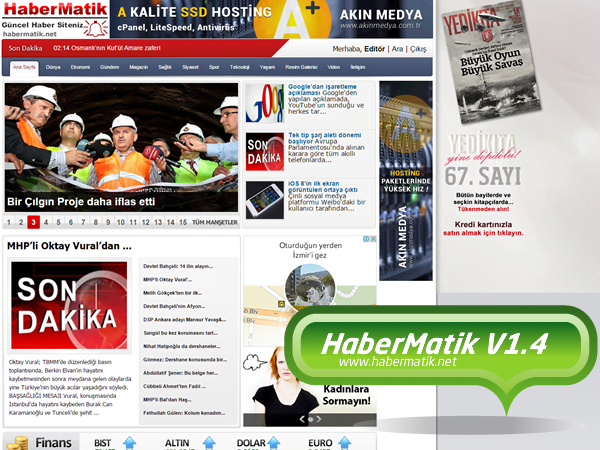Select the Yaşam menu

pyautogui.click(x=267, y=67)
